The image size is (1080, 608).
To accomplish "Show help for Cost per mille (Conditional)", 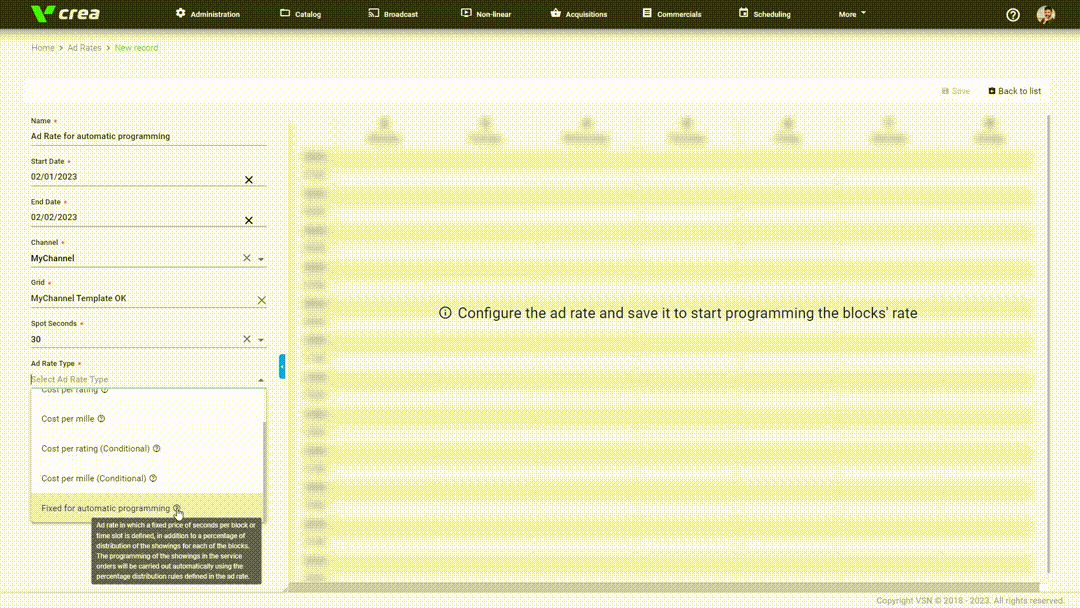I will tap(153, 479).
